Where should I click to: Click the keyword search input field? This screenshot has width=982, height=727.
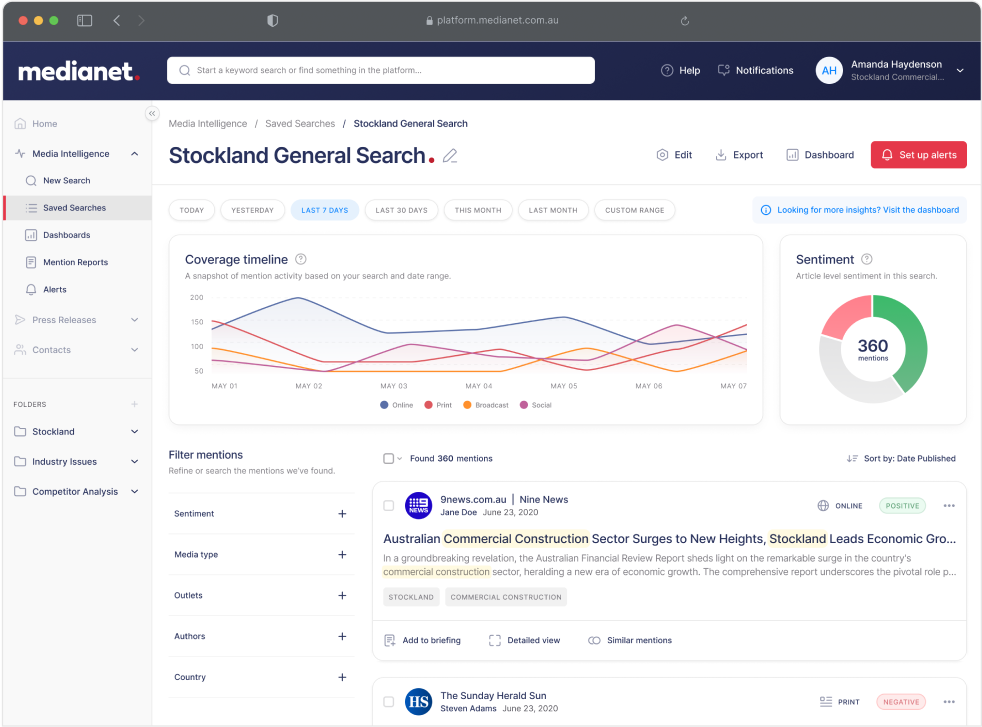pyautogui.click(x=380, y=71)
